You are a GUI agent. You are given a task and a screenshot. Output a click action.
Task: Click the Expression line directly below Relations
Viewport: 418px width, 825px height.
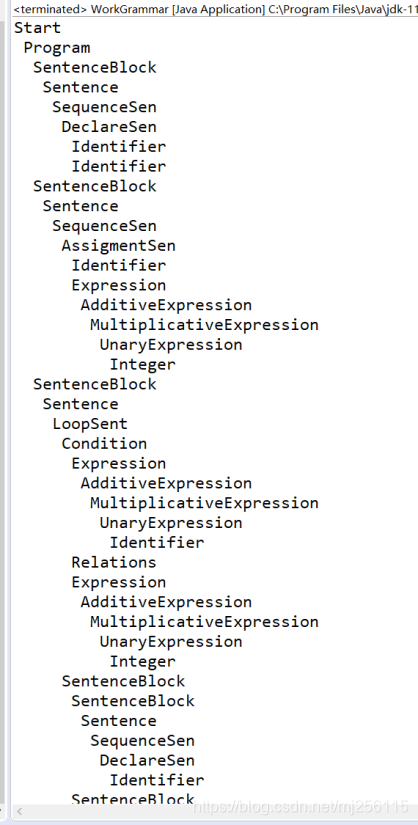pyautogui.click(x=118, y=582)
